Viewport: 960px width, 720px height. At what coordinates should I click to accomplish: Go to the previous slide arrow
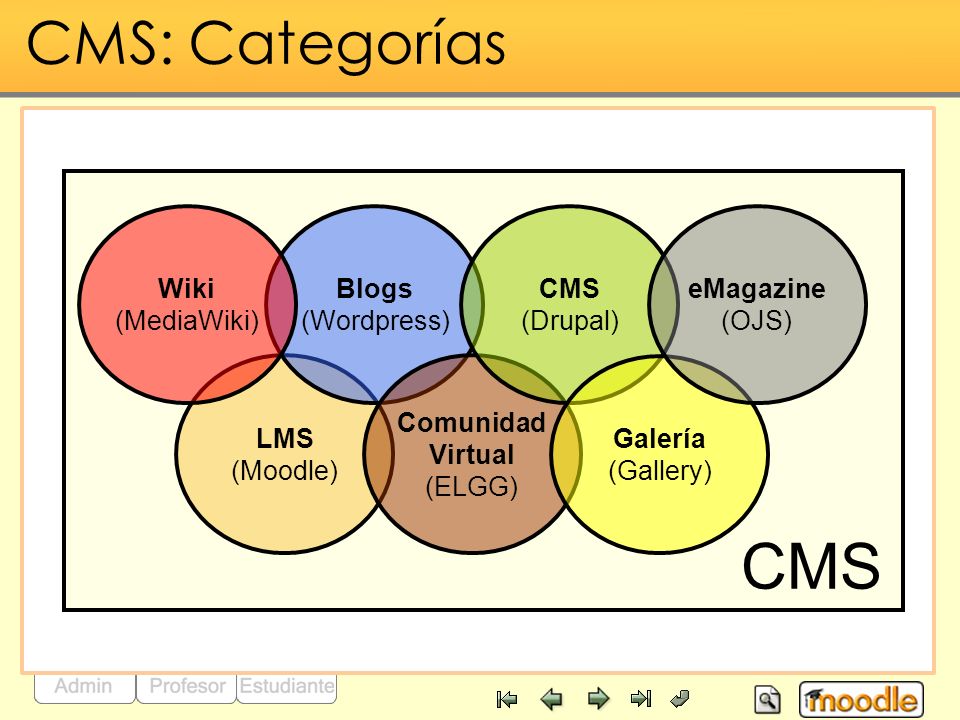point(552,699)
